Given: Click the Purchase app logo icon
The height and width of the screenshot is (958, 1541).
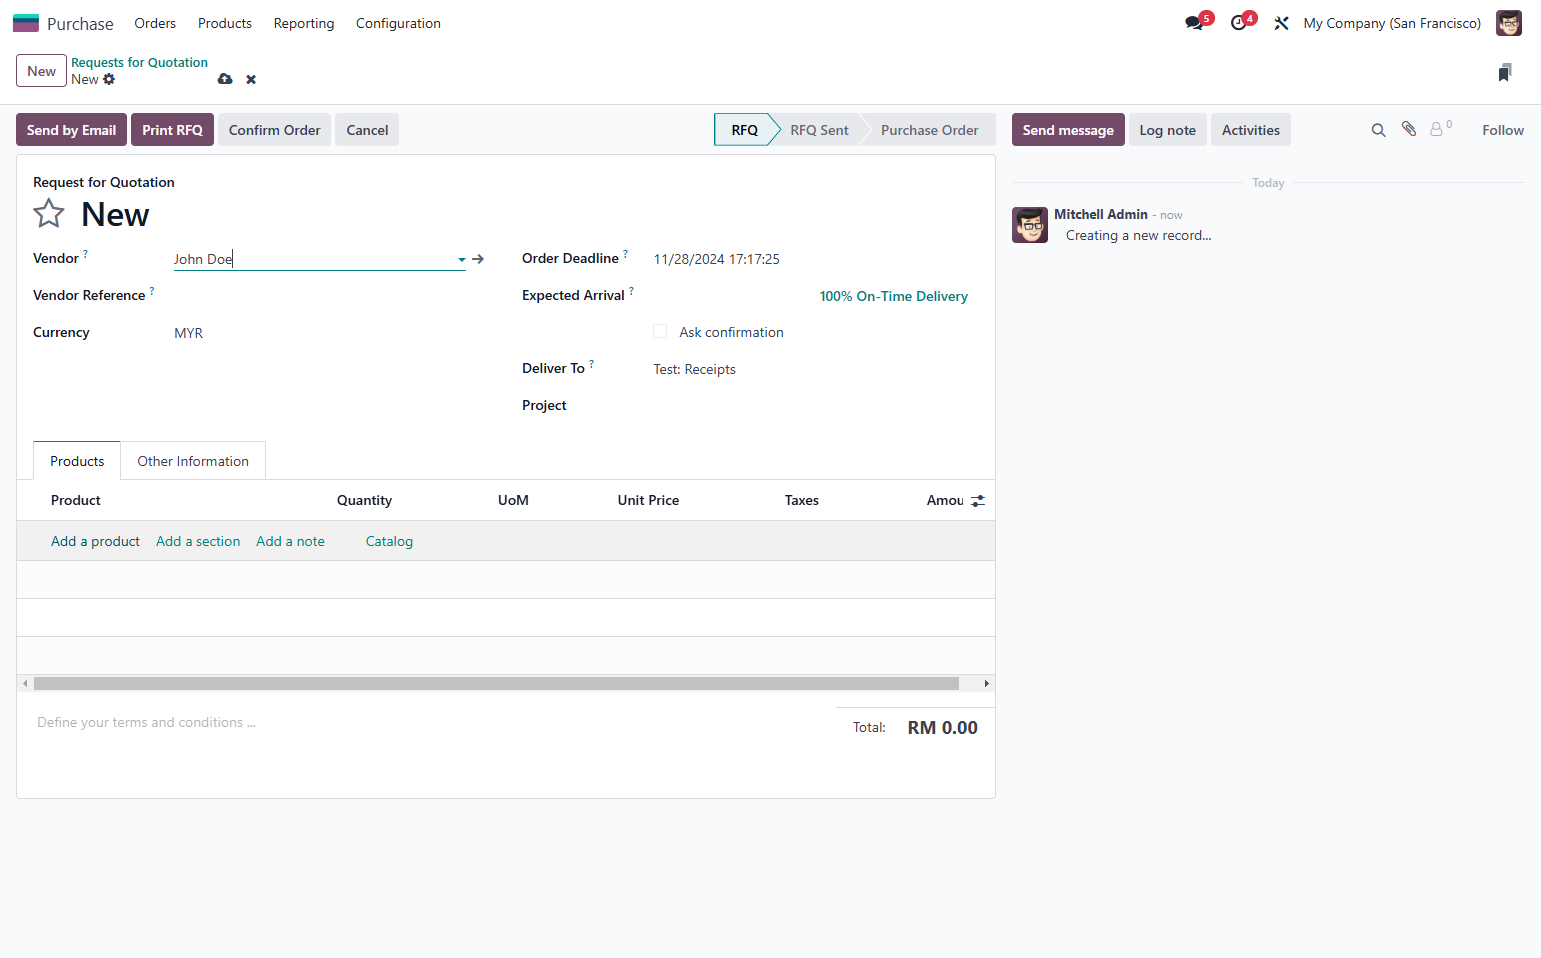Looking at the screenshot, I should pos(26,23).
